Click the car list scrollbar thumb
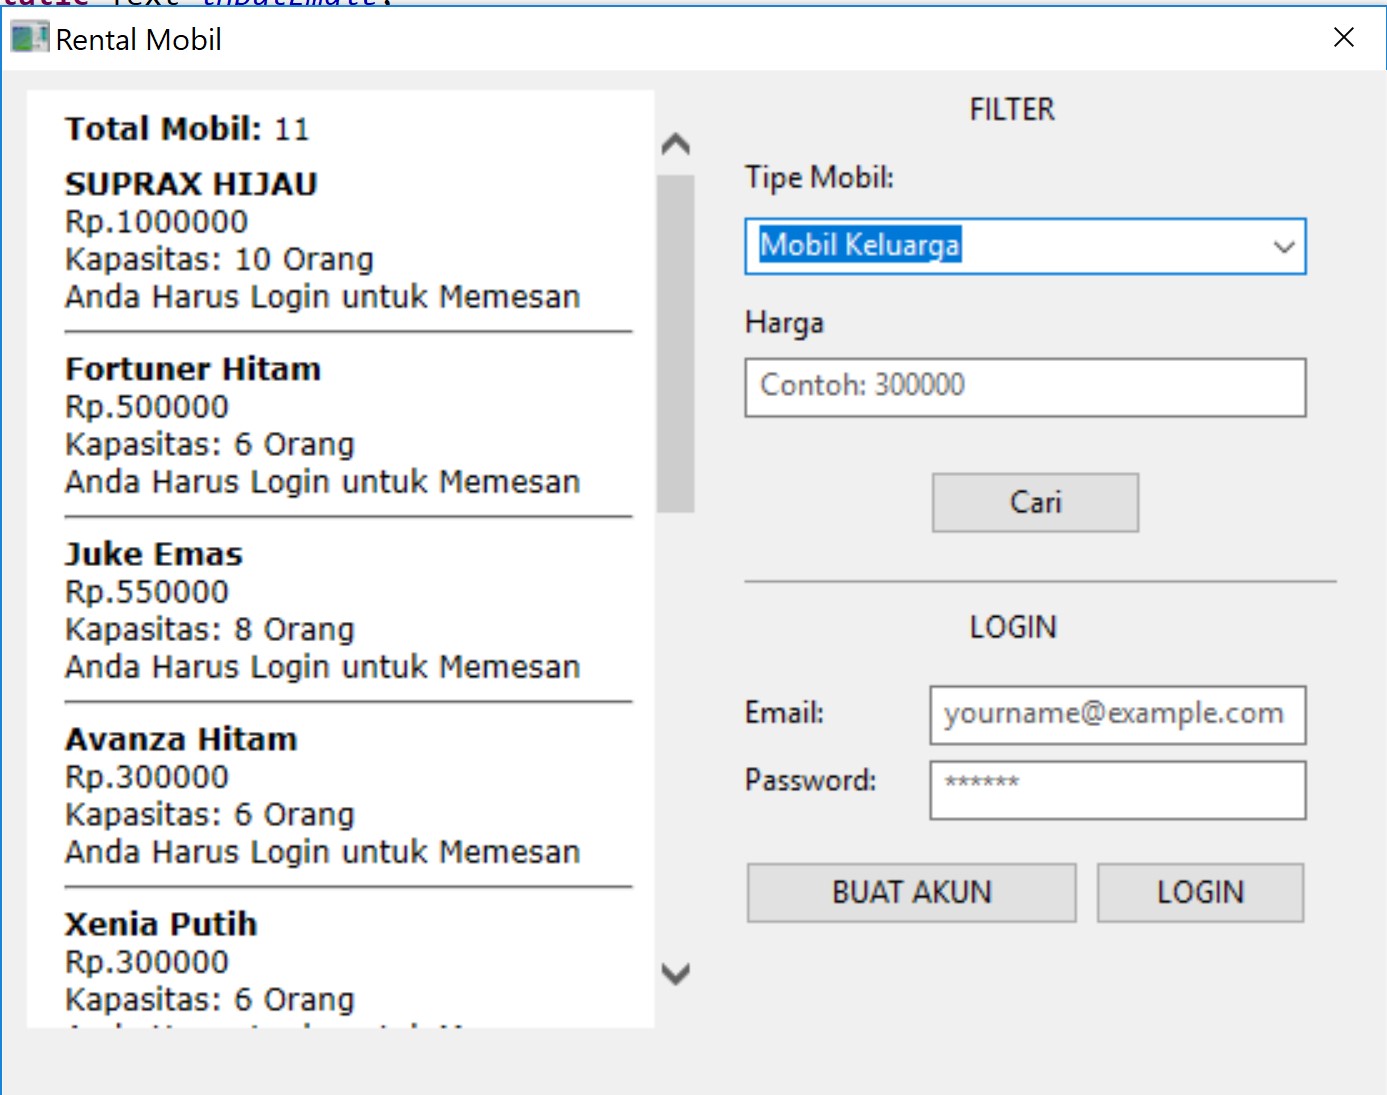1387x1095 pixels. pos(676,344)
